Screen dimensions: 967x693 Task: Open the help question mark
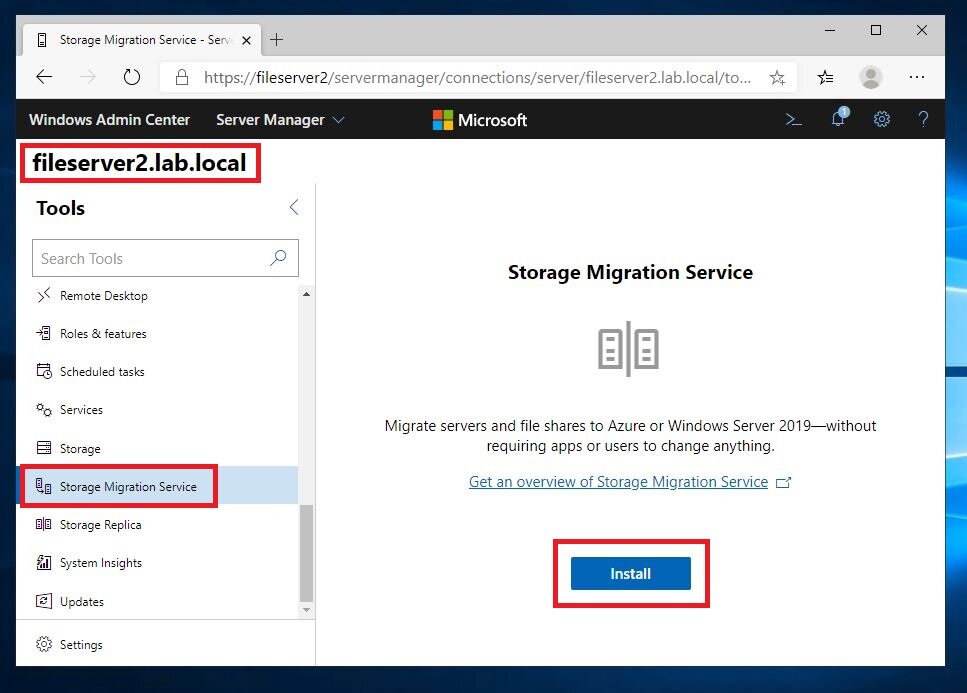click(x=923, y=119)
